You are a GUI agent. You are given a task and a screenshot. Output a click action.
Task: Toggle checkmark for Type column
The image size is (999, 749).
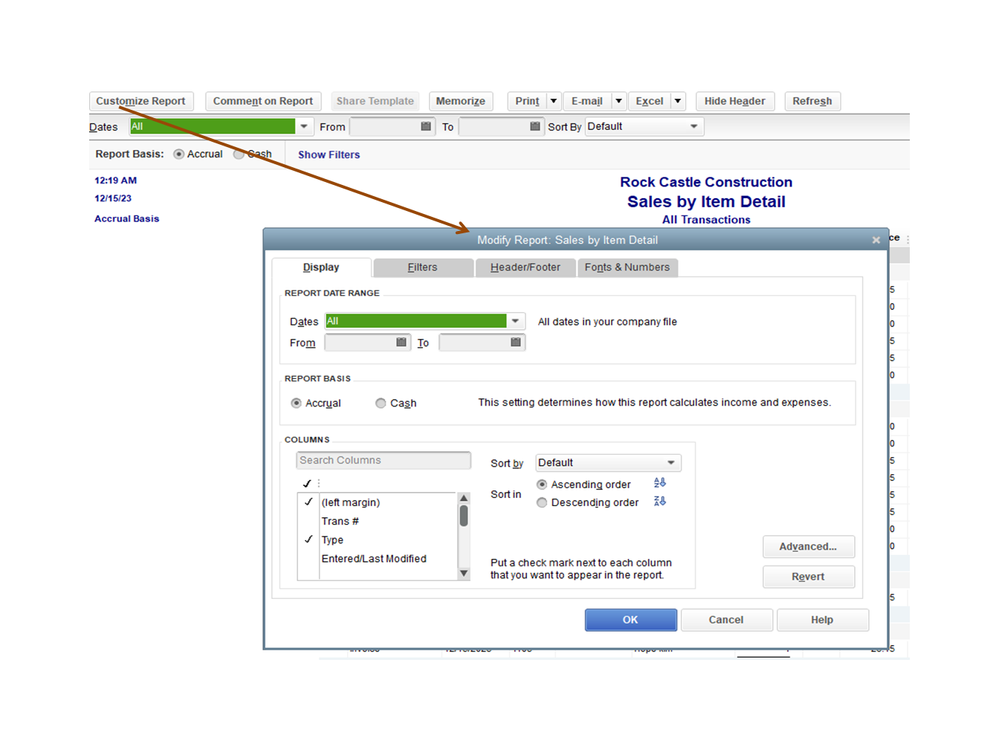[x=308, y=539]
